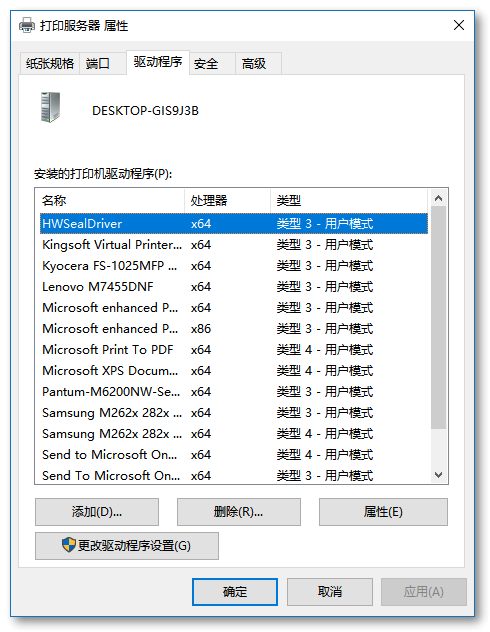Click the 类型 column header
Viewport: 490px width, 632px height.
[349, 200]
